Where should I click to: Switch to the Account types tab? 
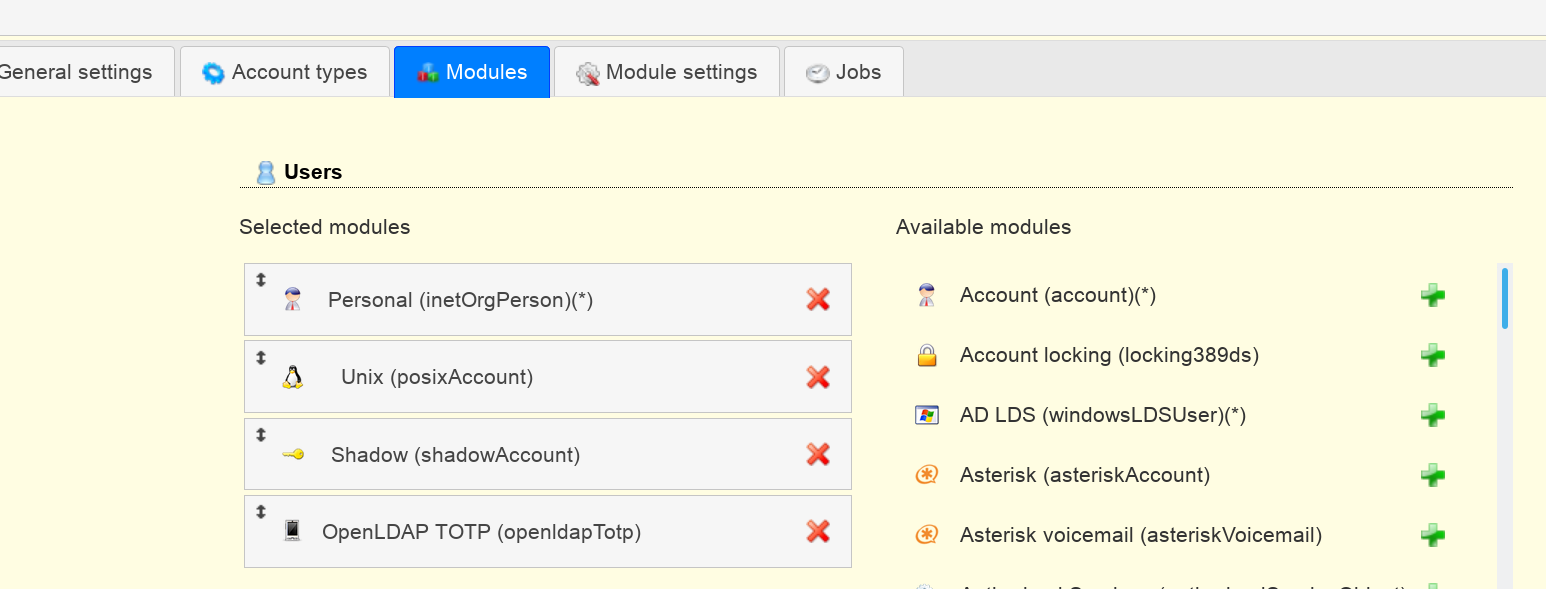pos(285,72)
